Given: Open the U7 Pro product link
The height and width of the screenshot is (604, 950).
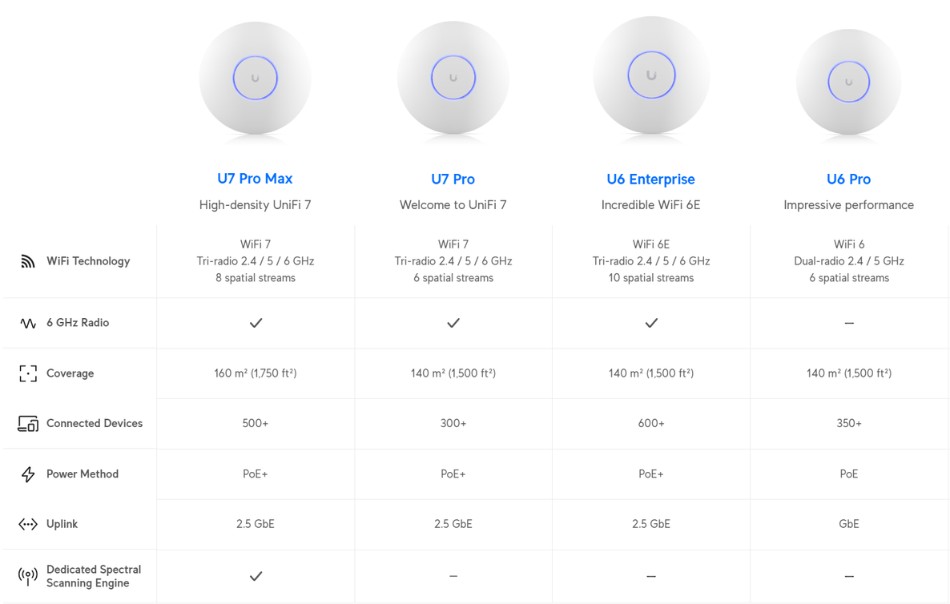Looking at the screenshot, I should (453, 179).
